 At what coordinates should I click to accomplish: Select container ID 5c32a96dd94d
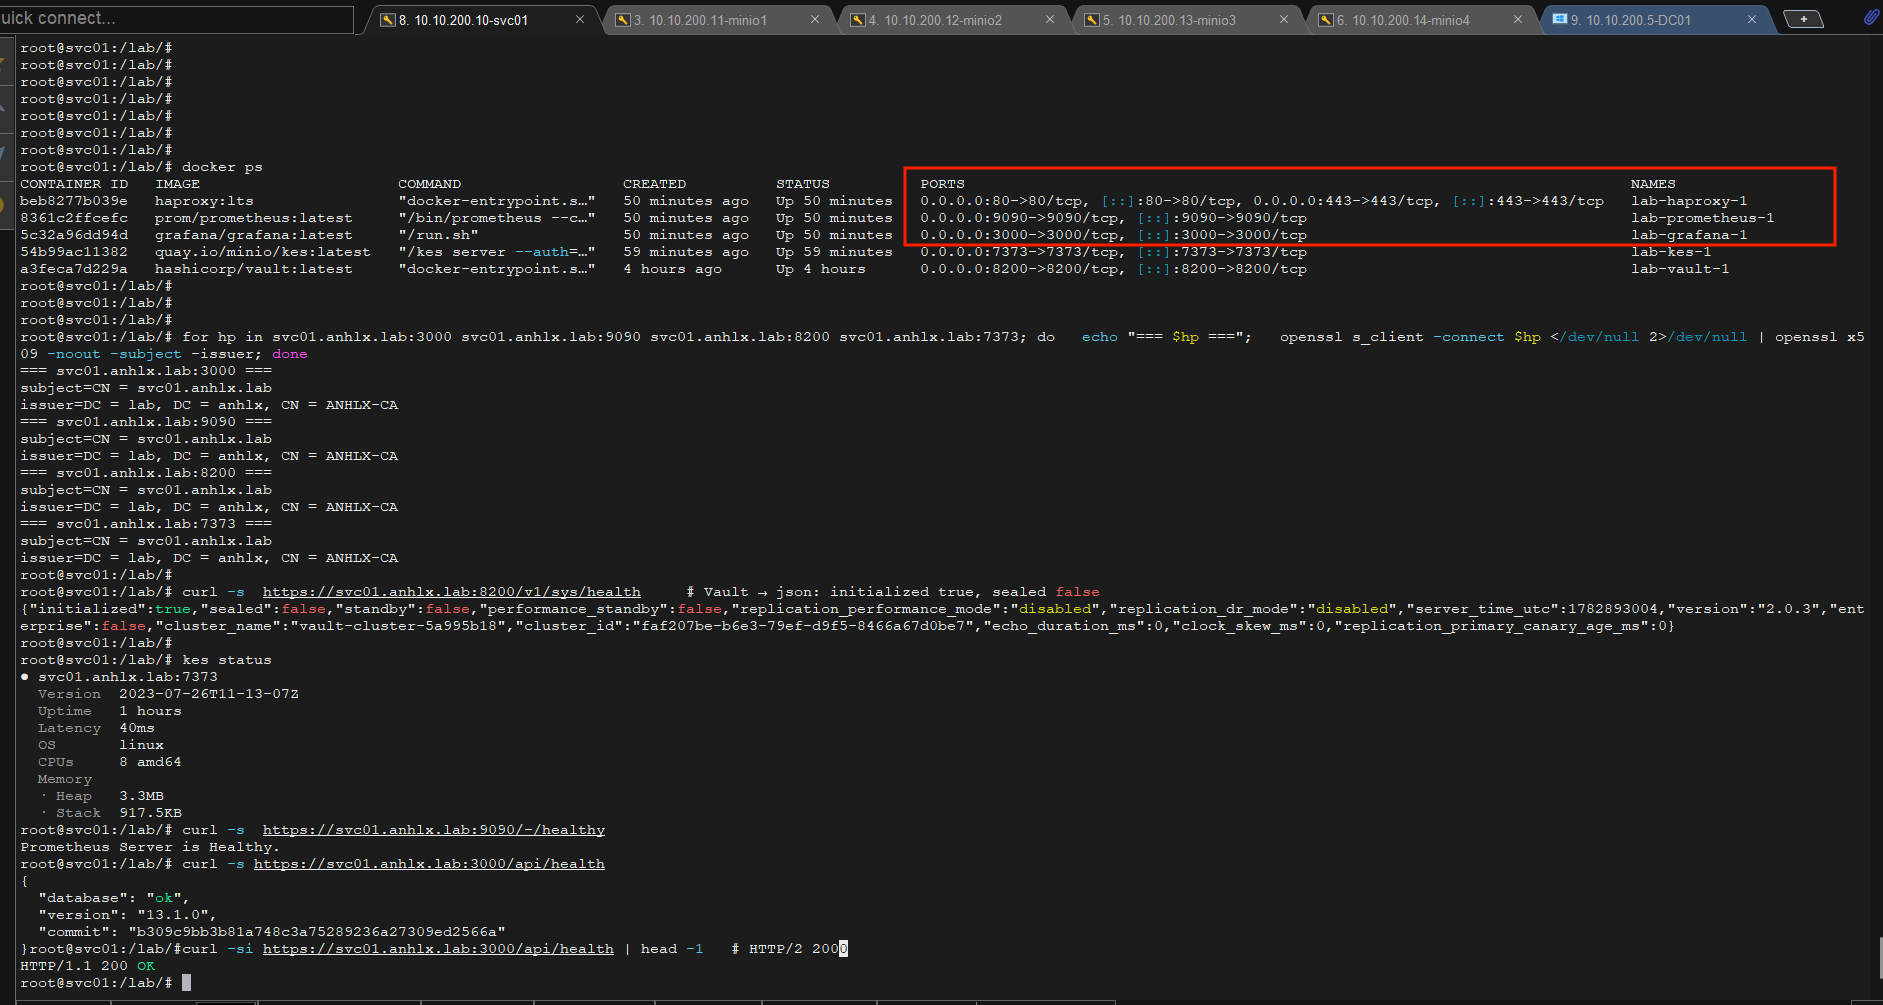[x=74, y=235]
